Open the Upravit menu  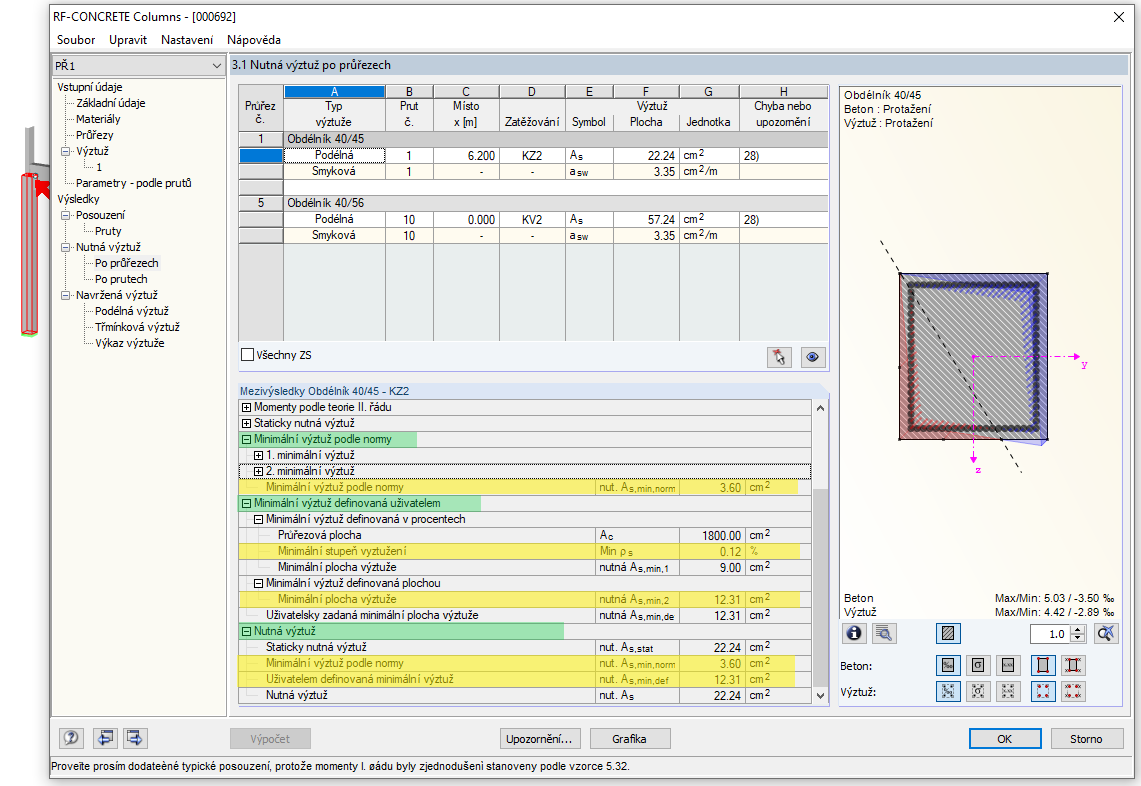tap(128, 40)
